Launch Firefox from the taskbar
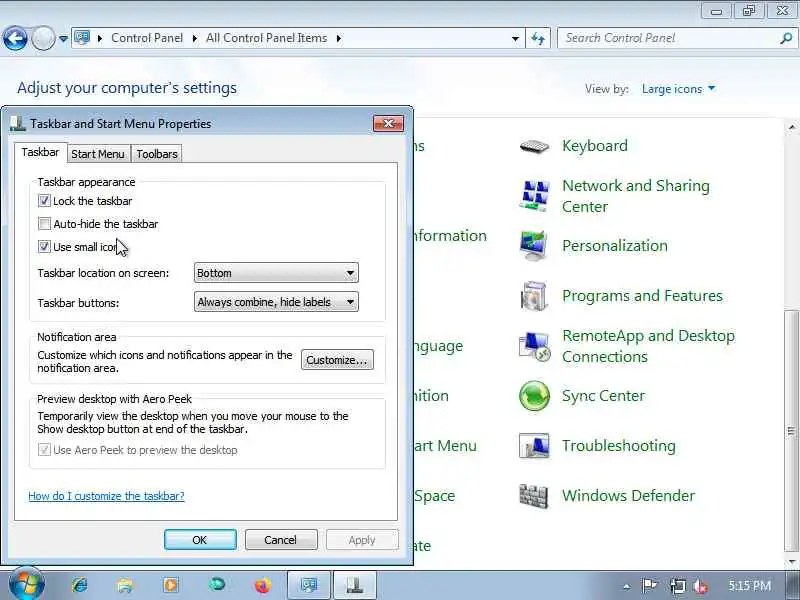Viewport: 800px width, 600px height. 263,585
